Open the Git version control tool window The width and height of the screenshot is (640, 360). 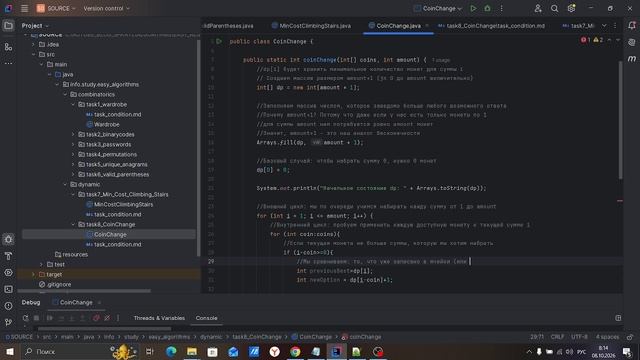click(8, 322)
